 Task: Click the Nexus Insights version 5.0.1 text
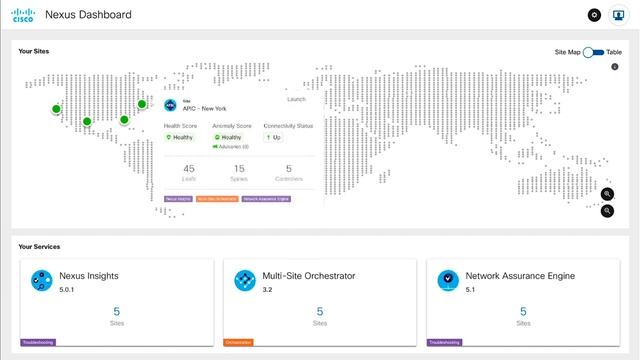pyautogui.click(x=67, y=289)
